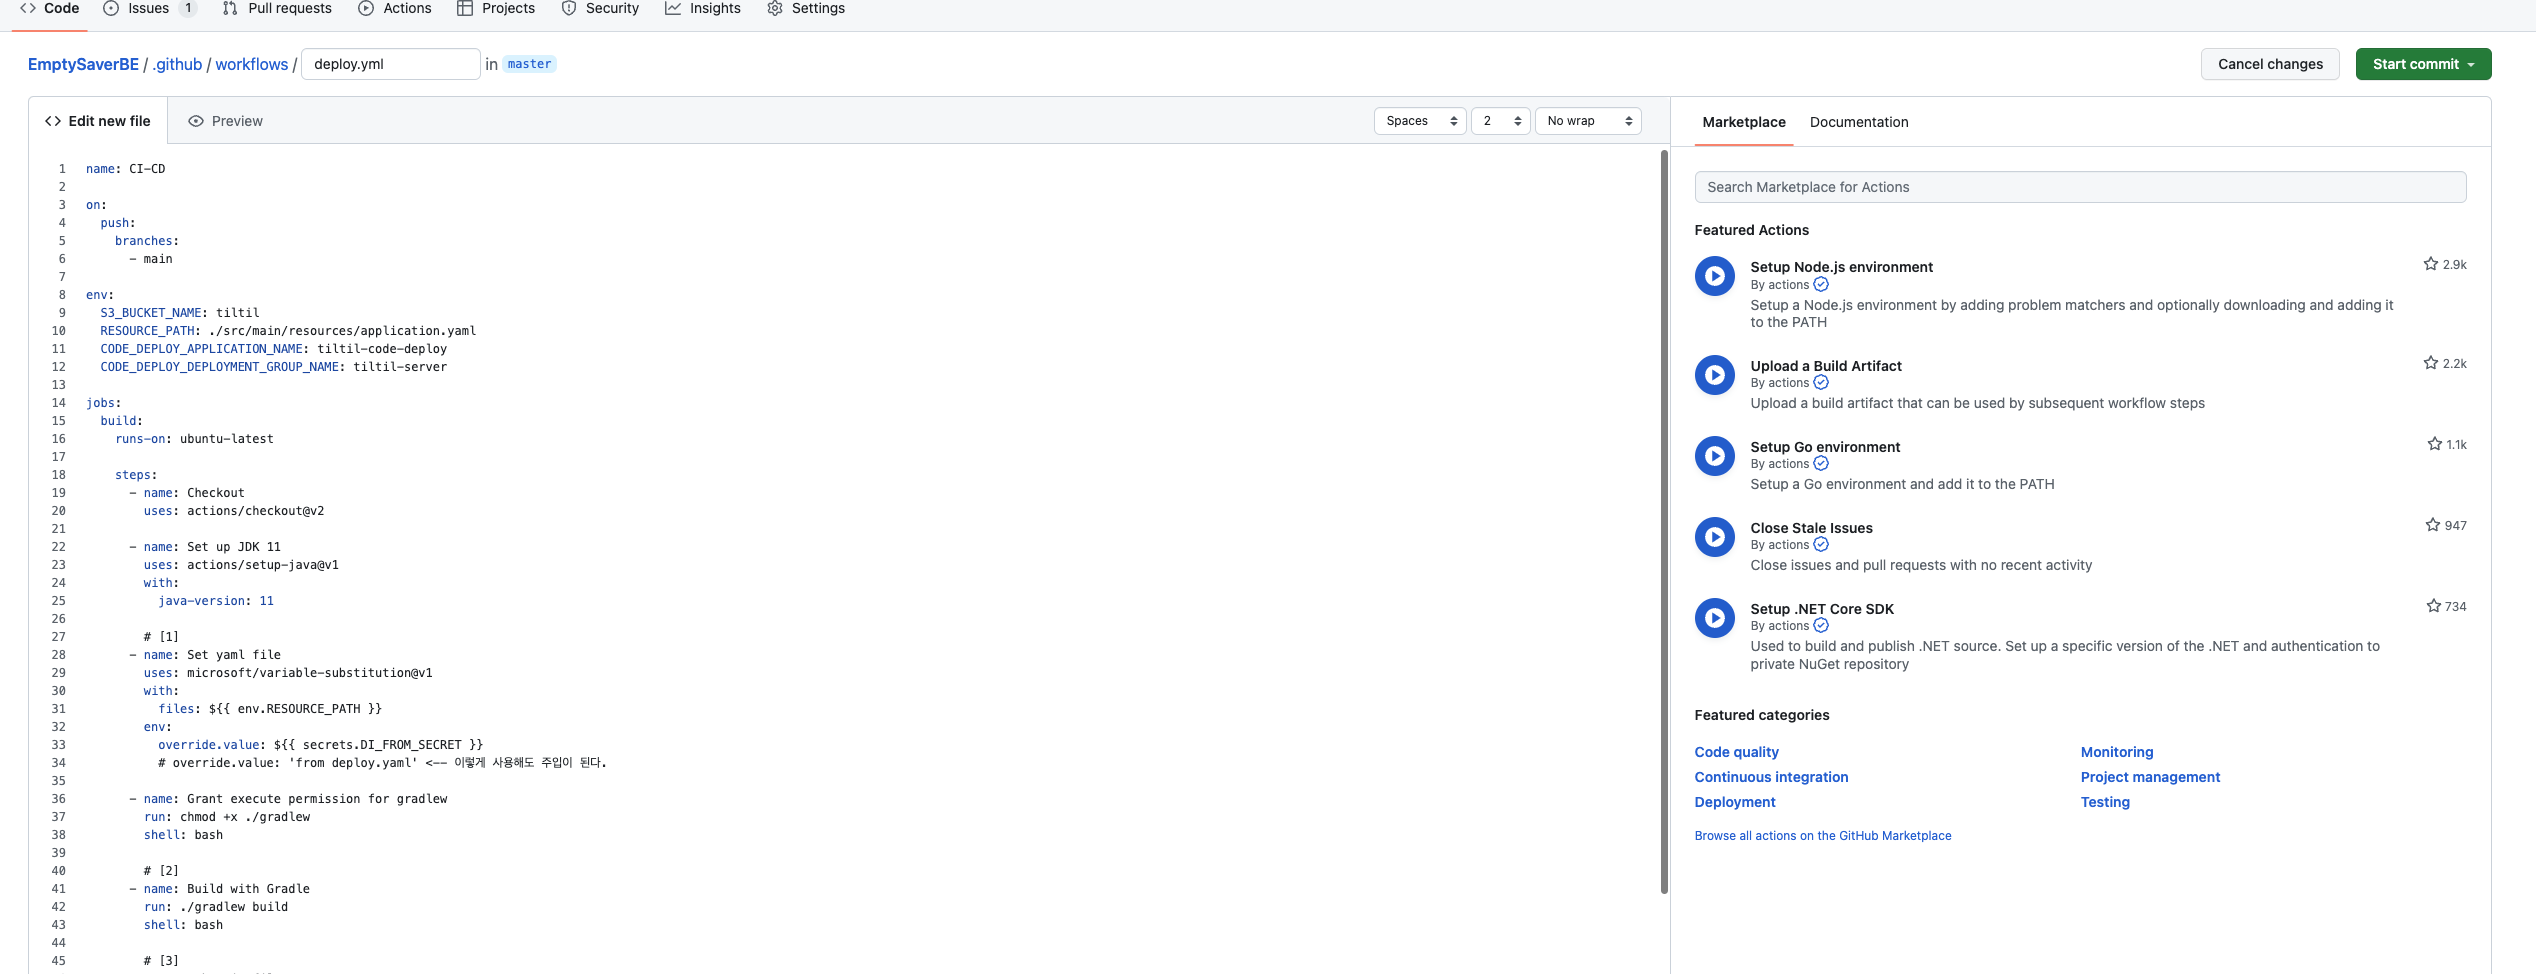Viewport: 2536px width, 974px height.
Task: Click the Setup Node.js environment action icon
Action: 1715,276
